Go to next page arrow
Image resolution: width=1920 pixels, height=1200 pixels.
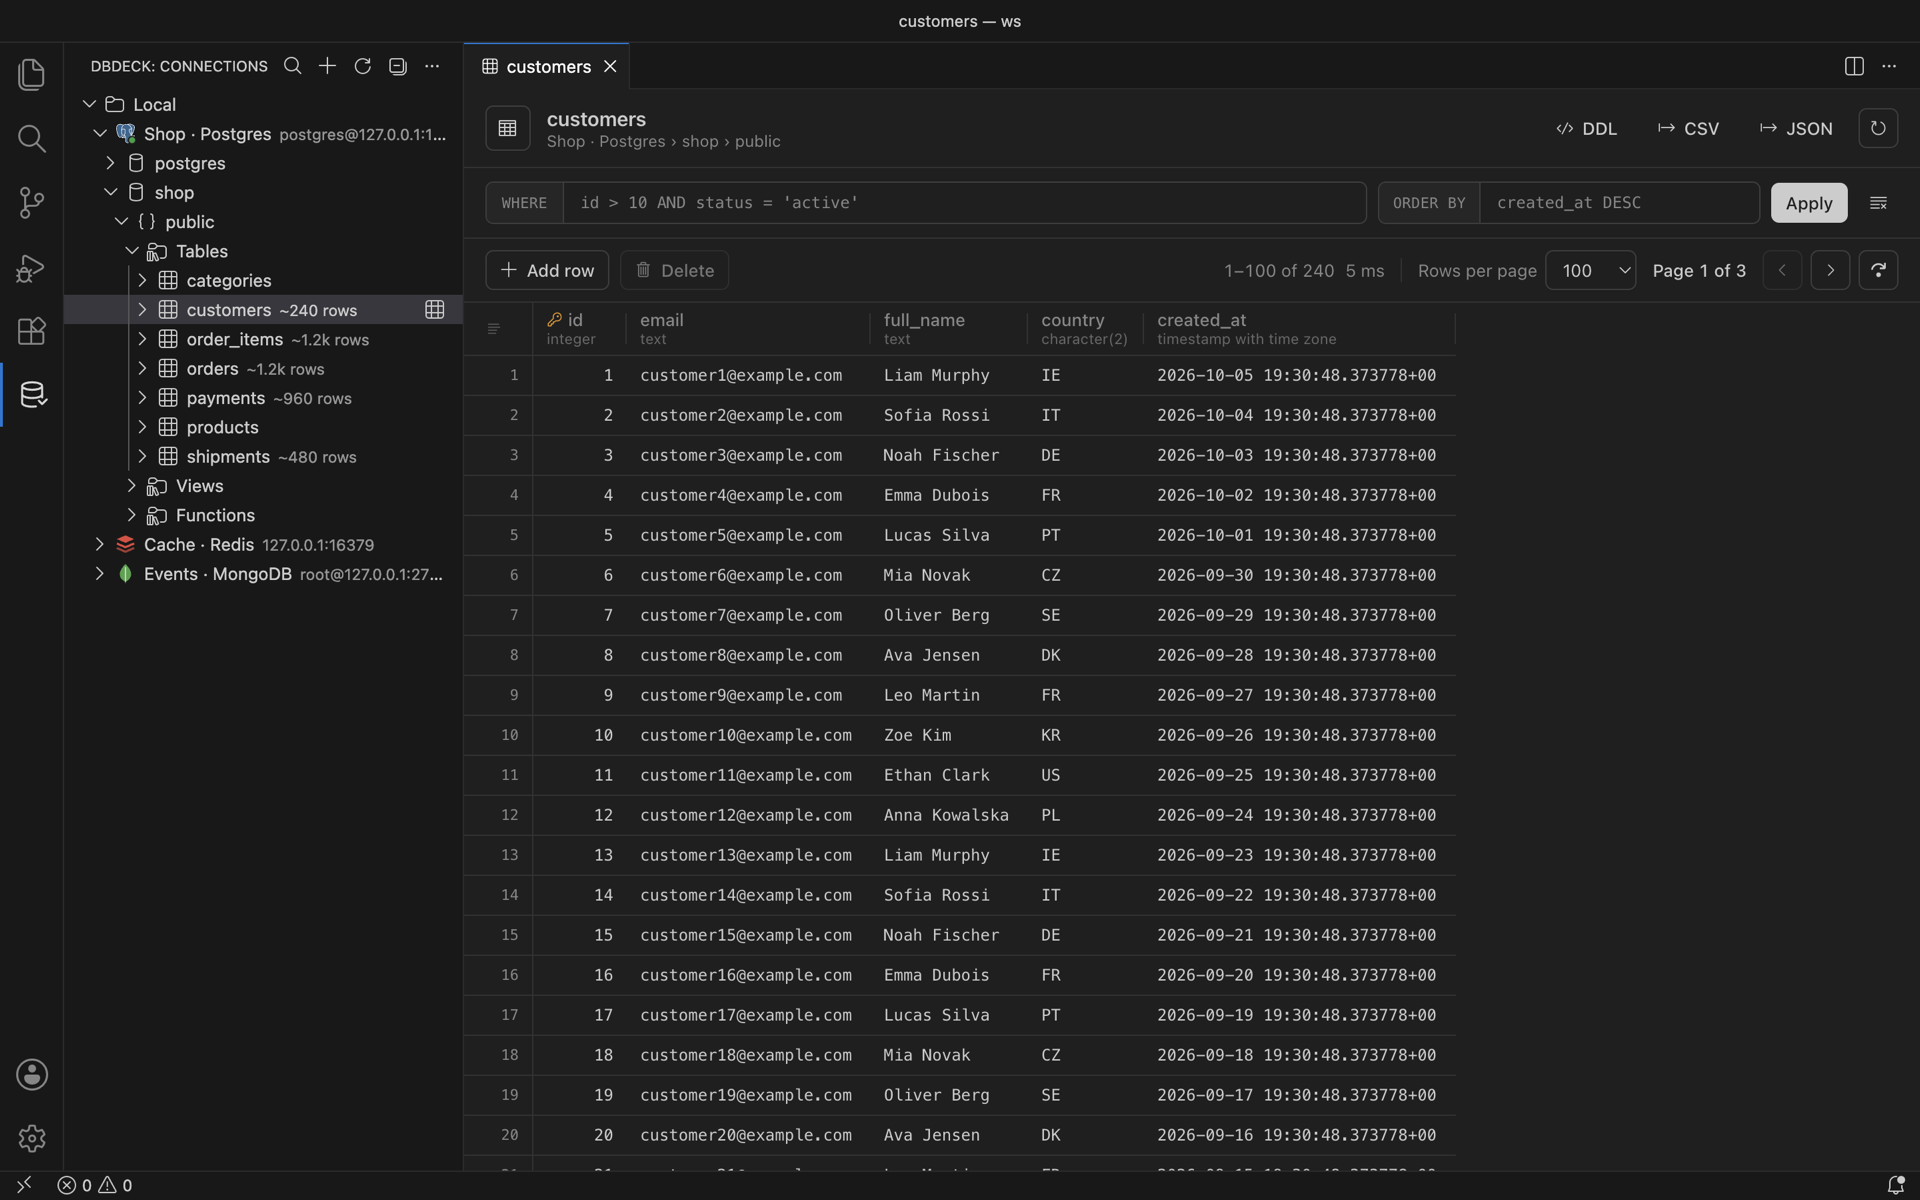1830,270
